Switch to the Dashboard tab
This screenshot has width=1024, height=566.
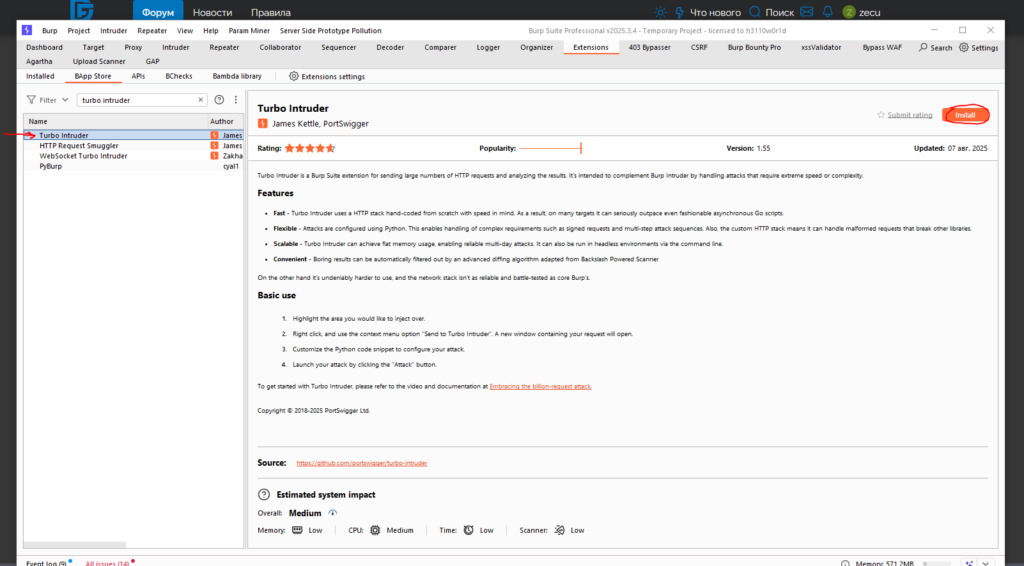click(x=44, y=47)
